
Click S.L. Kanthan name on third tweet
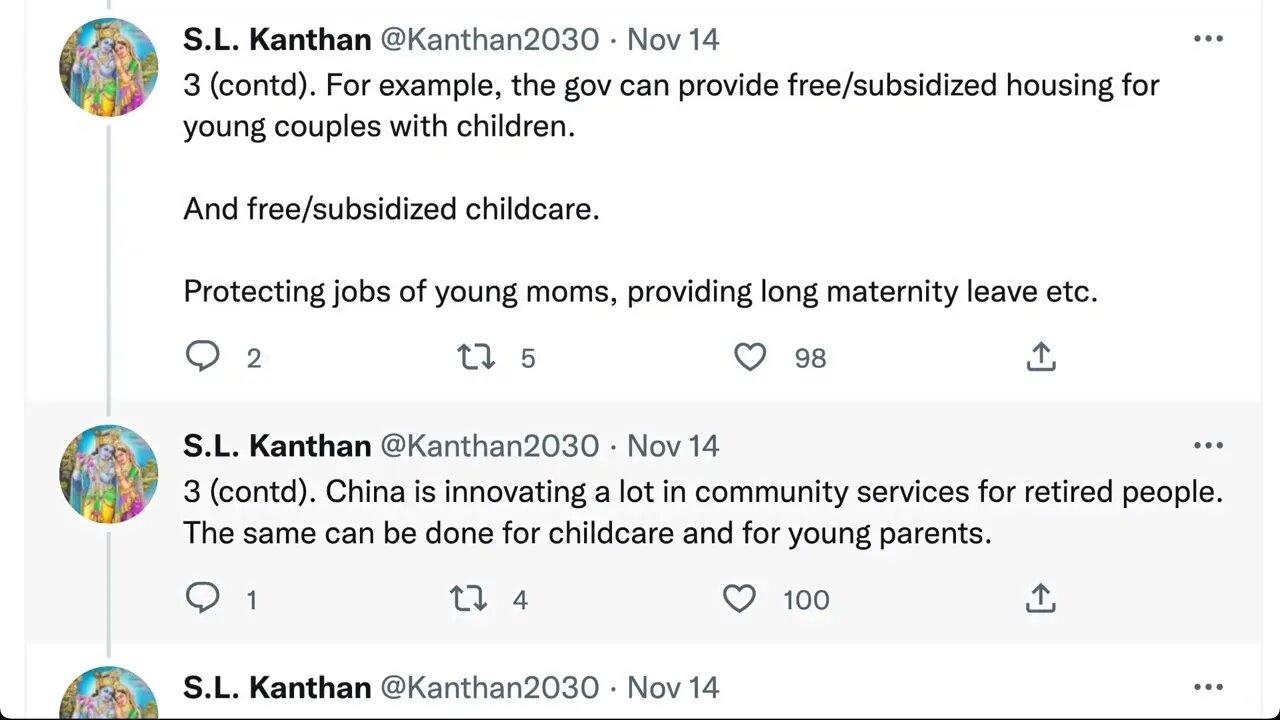click(277, 687)
